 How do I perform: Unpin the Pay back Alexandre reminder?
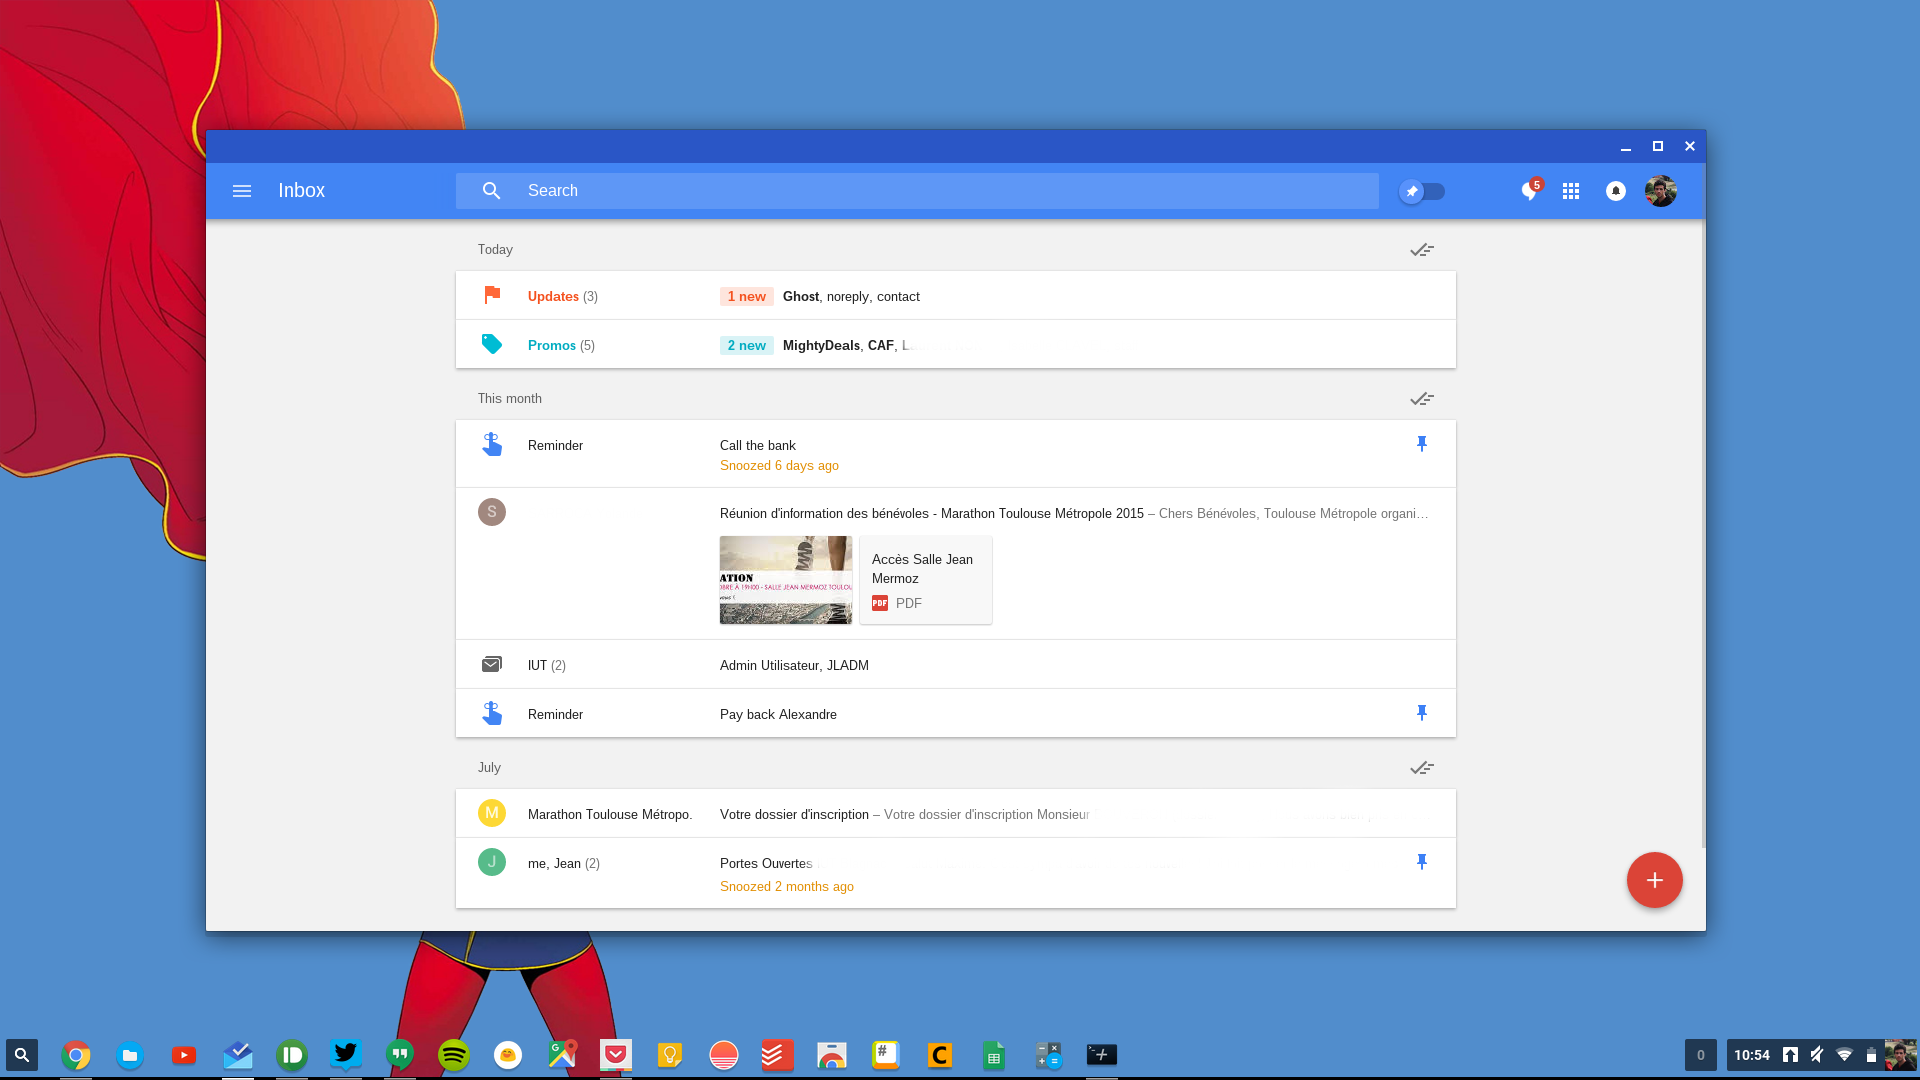tap(1421, 713)
